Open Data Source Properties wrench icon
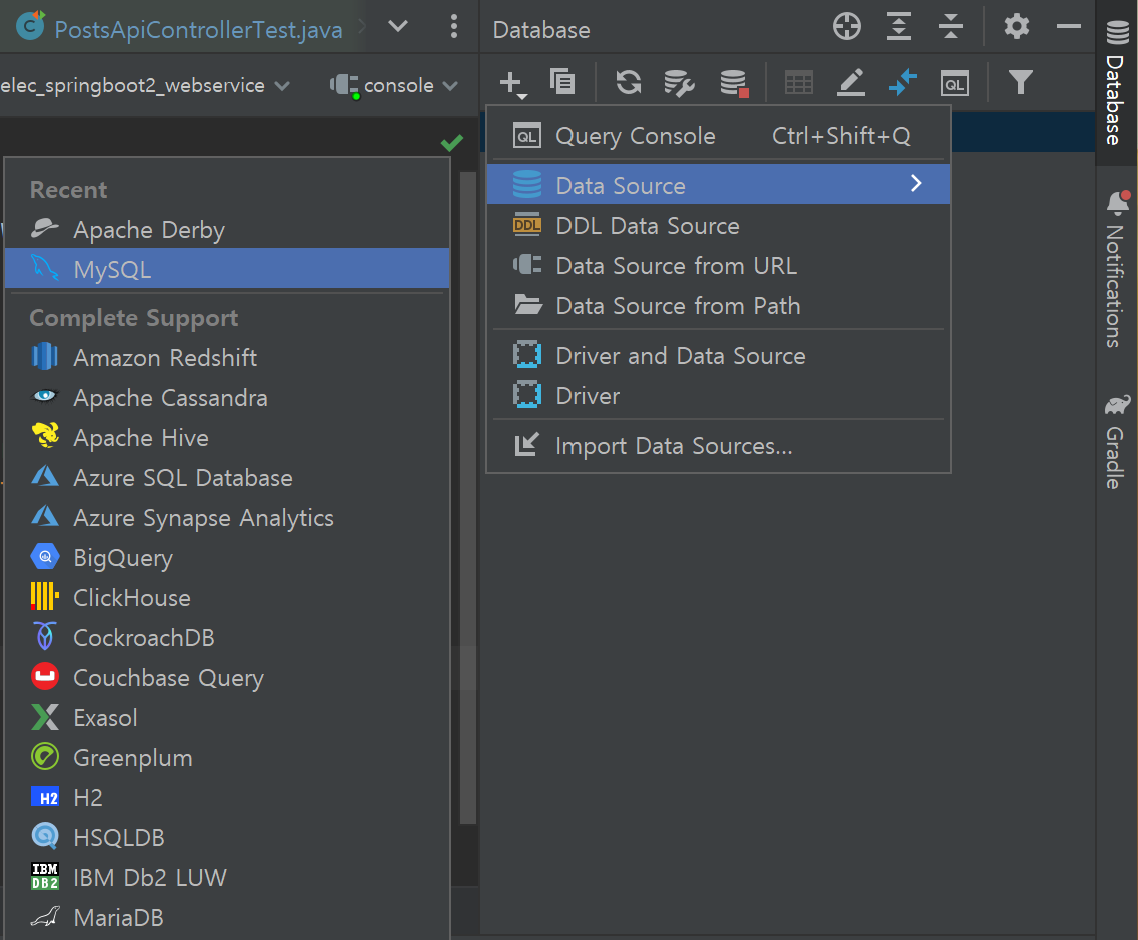This screenshot has width=1138, height=940. point(679,83)
